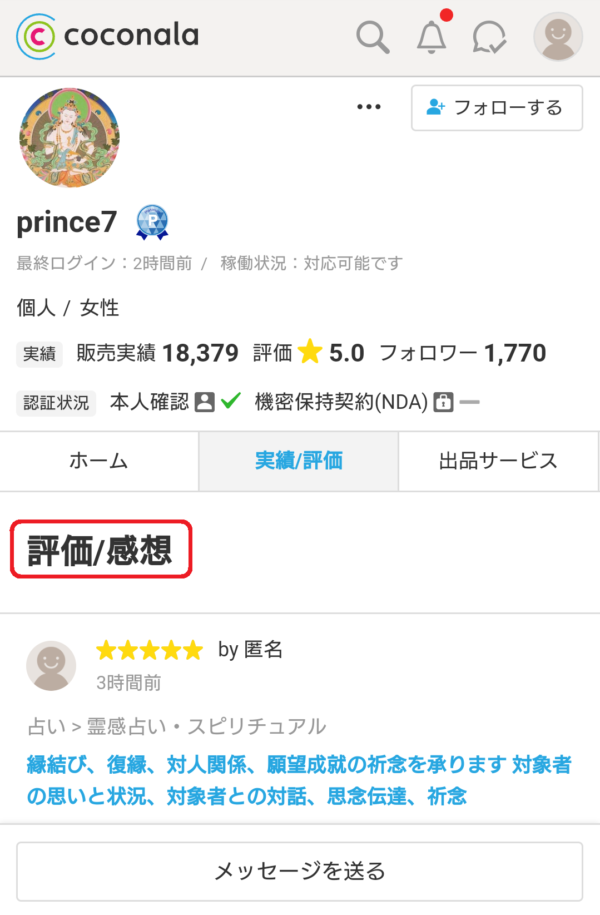Open the messages chat bubble icon
Screen dimensions: 600x915
[x=490, y=38]
